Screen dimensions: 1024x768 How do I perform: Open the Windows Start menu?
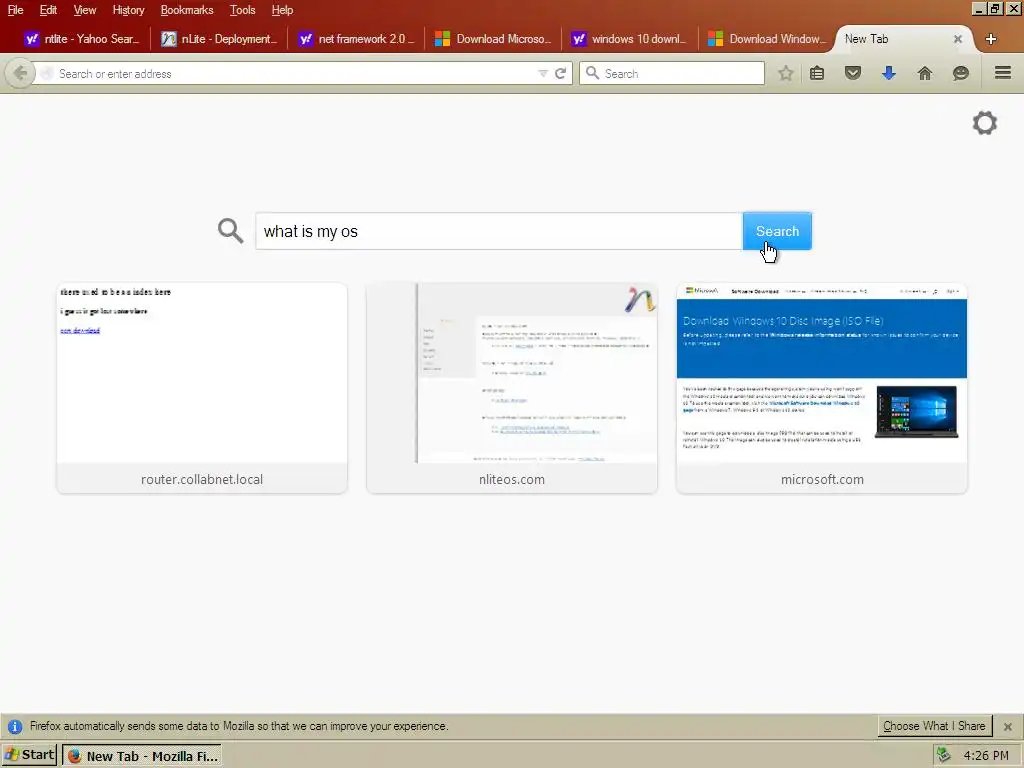click(x=29, y=755)
